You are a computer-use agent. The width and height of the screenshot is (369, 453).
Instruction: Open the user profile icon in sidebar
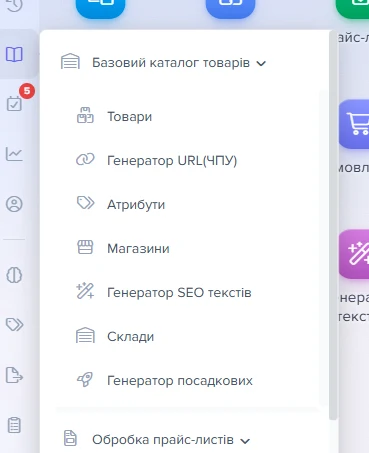14,204
